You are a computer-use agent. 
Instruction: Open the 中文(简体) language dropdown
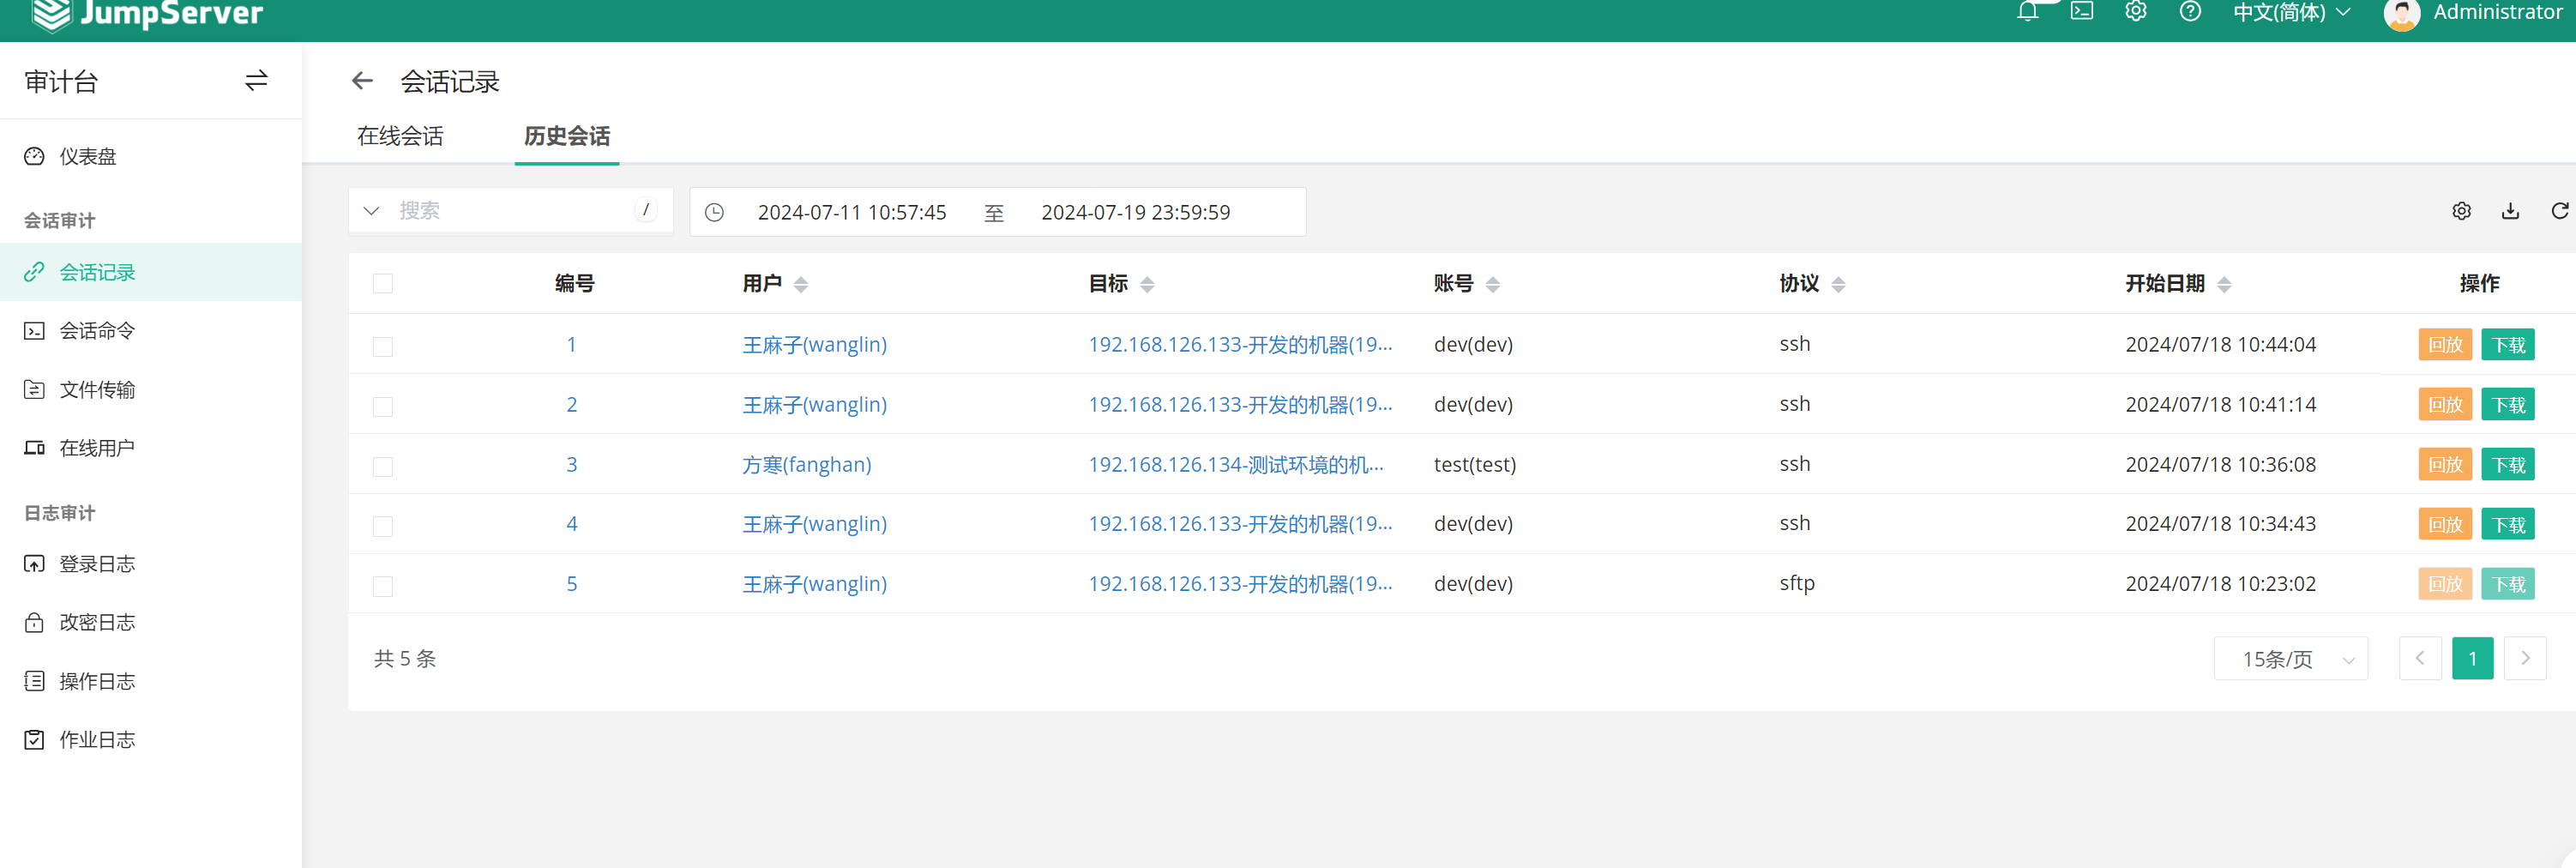[2291, 13]
